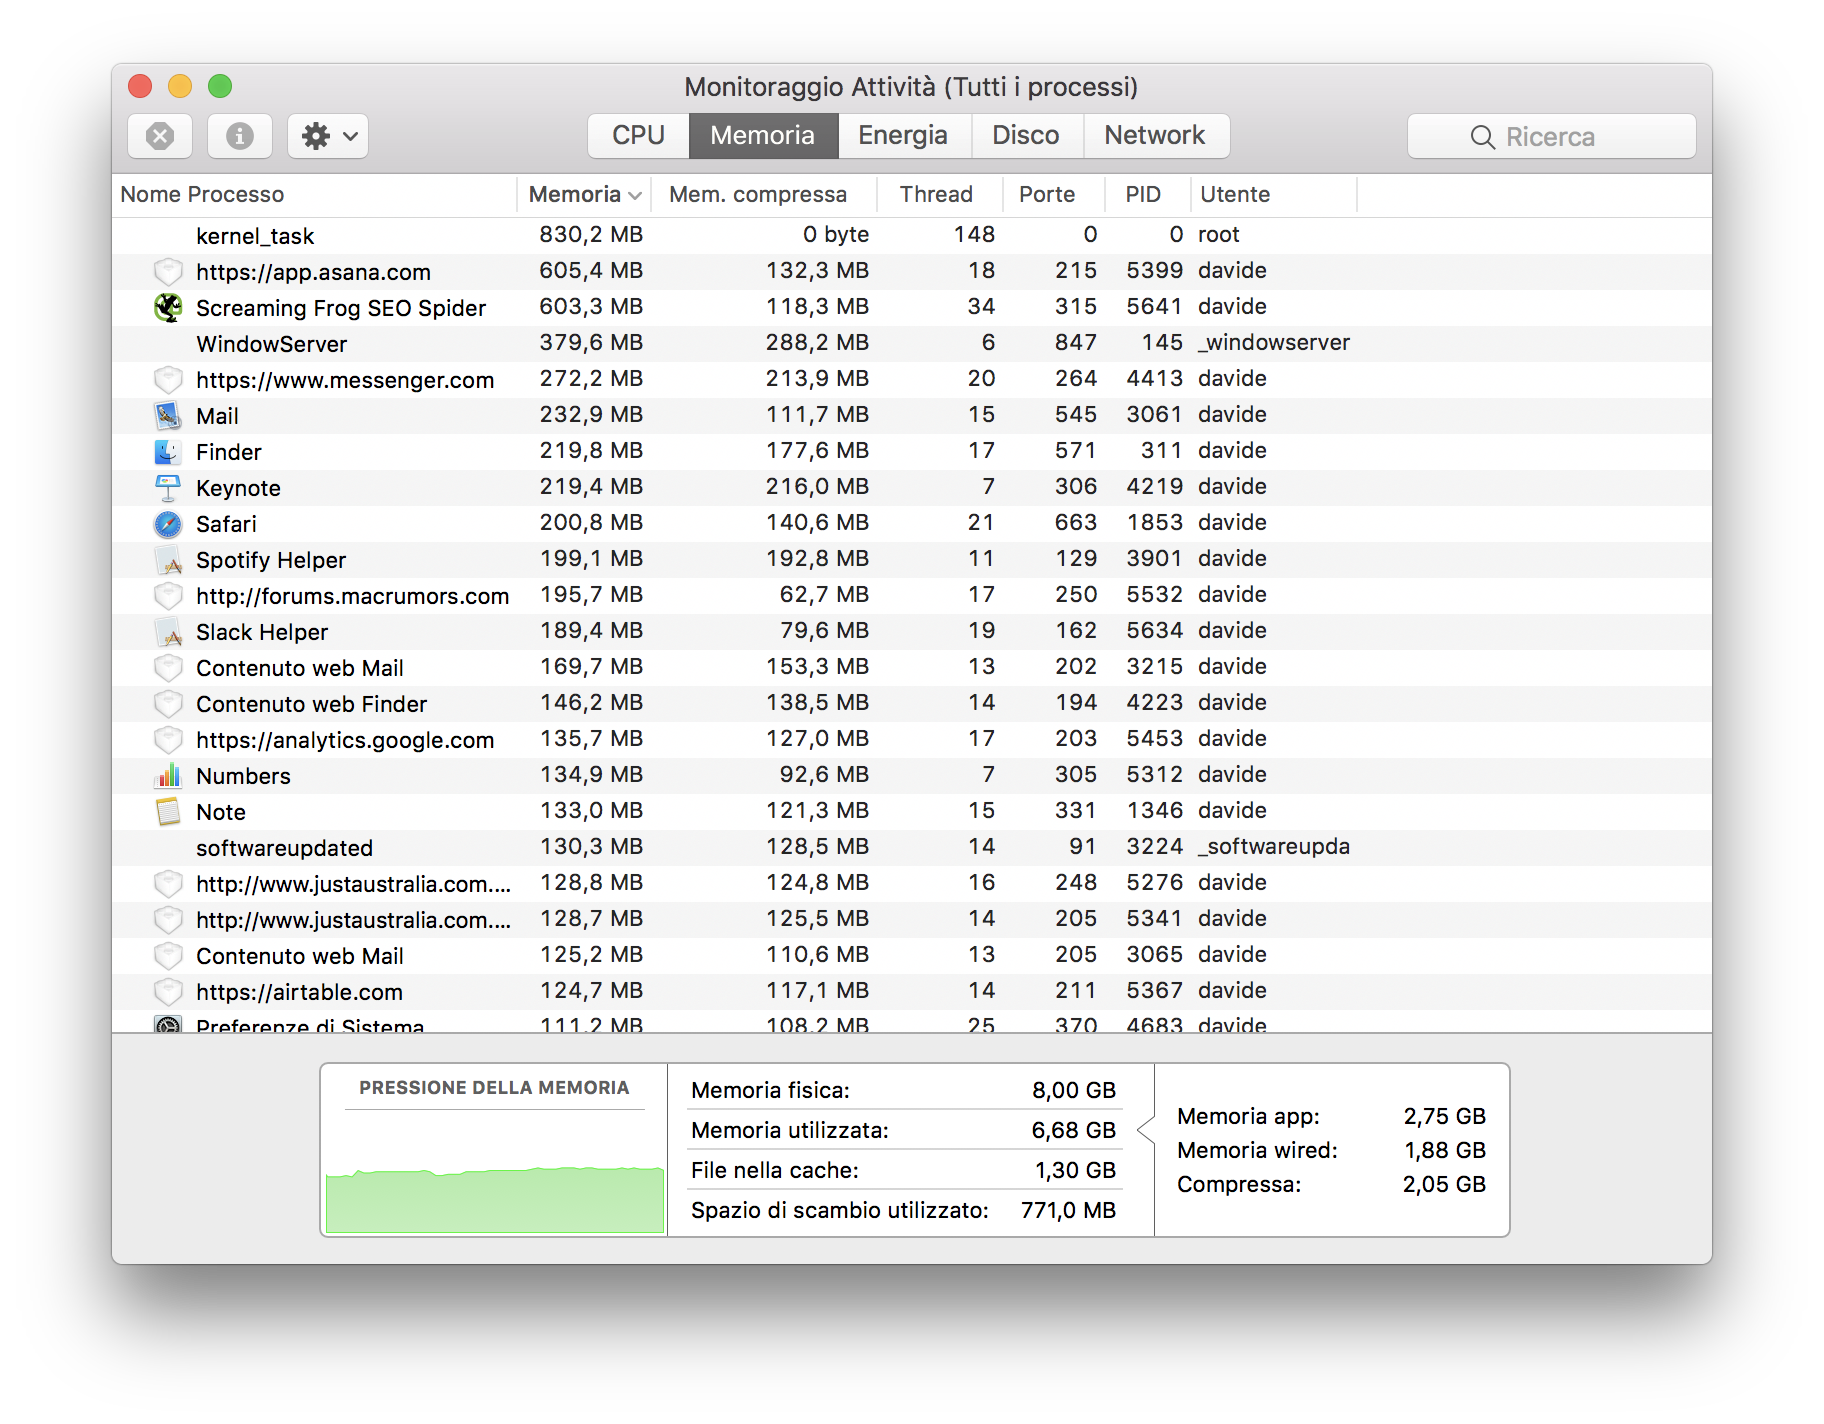Click the Finder app icon
This screenshot has width=1824, height=1424.
pyautogui.click(x=168, y=451)
